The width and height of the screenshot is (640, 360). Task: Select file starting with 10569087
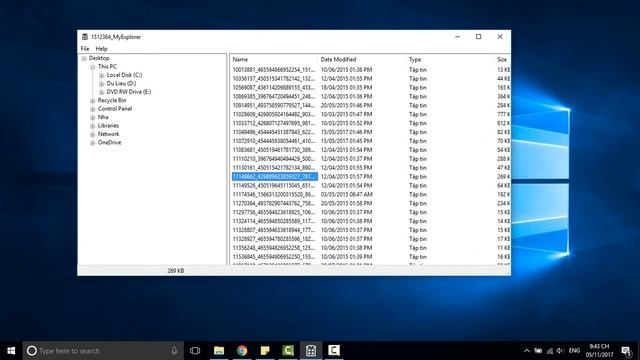point(274,88)
